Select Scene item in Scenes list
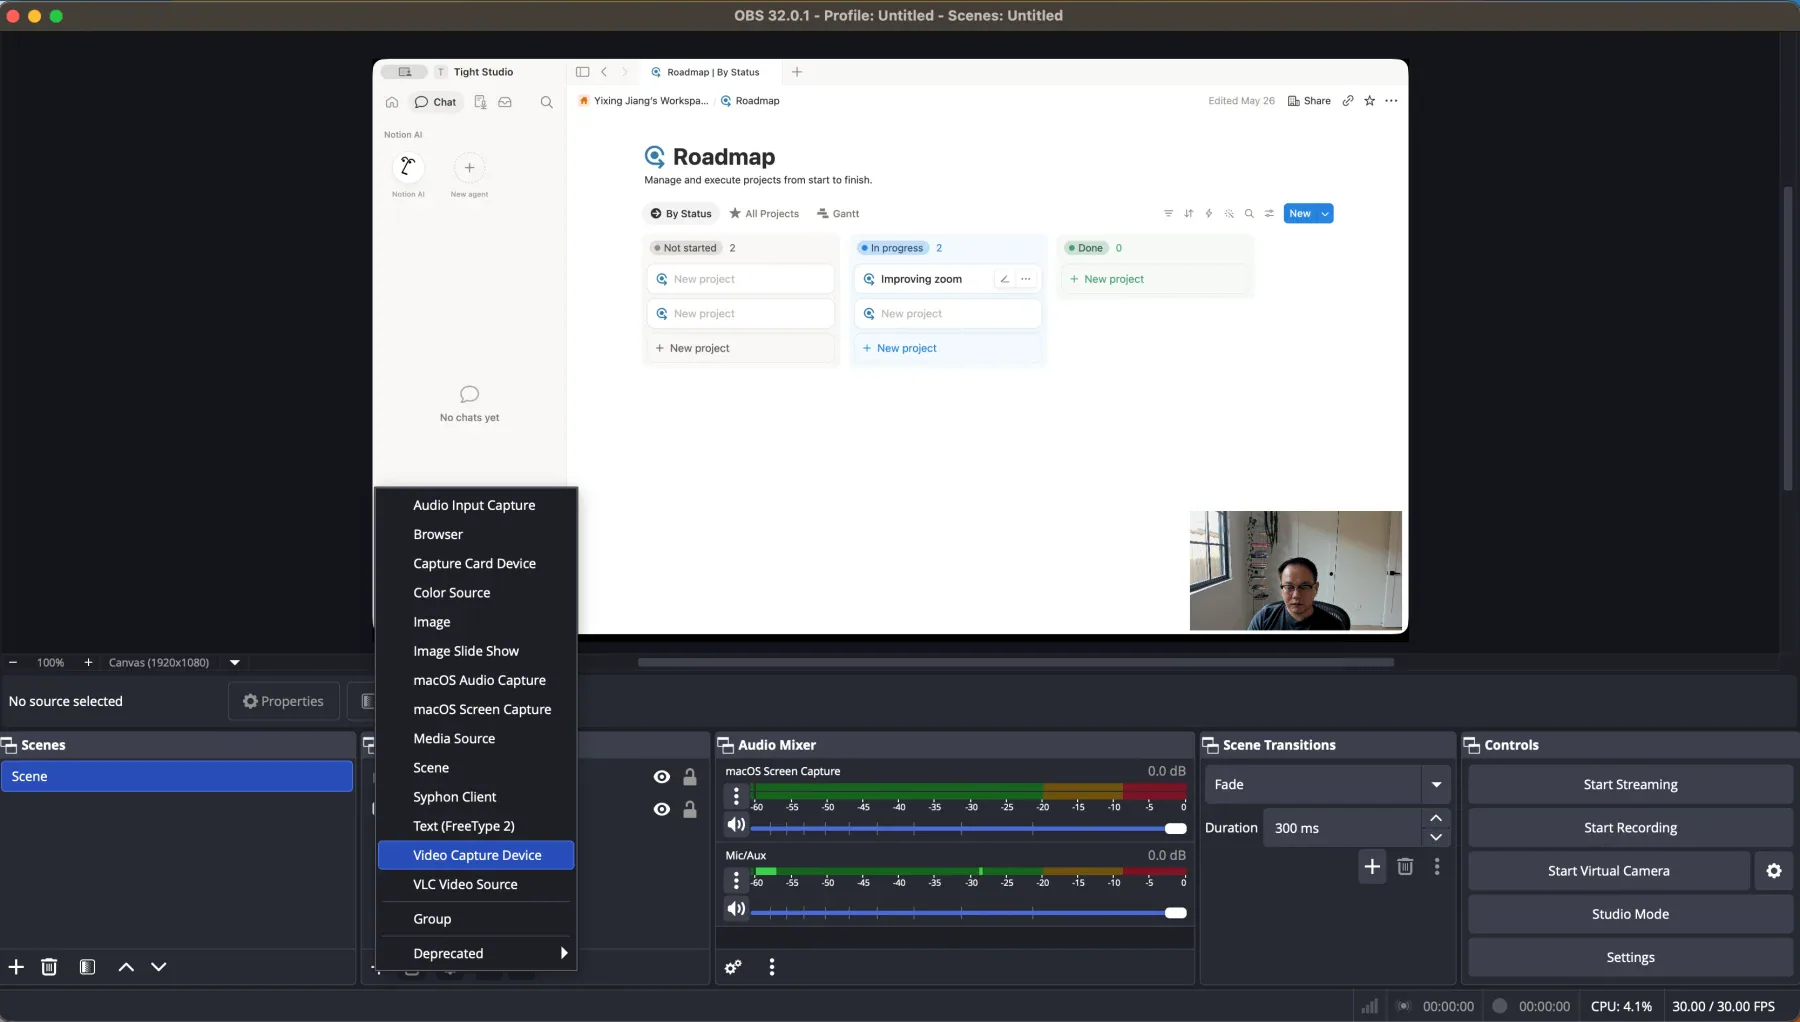1800x1022 pixels. coord(177,776)
